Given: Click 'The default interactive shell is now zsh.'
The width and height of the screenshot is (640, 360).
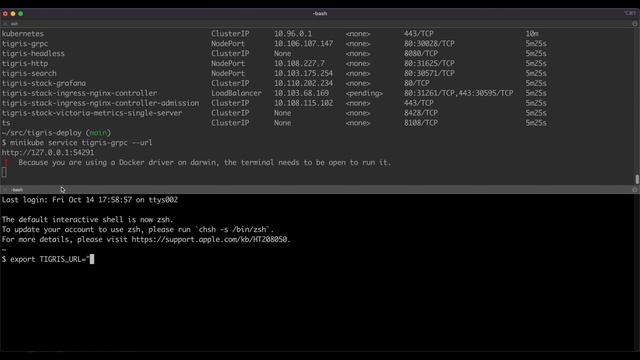Looking at the screenshot, I should pyautogui.click(x=87, y=220).
